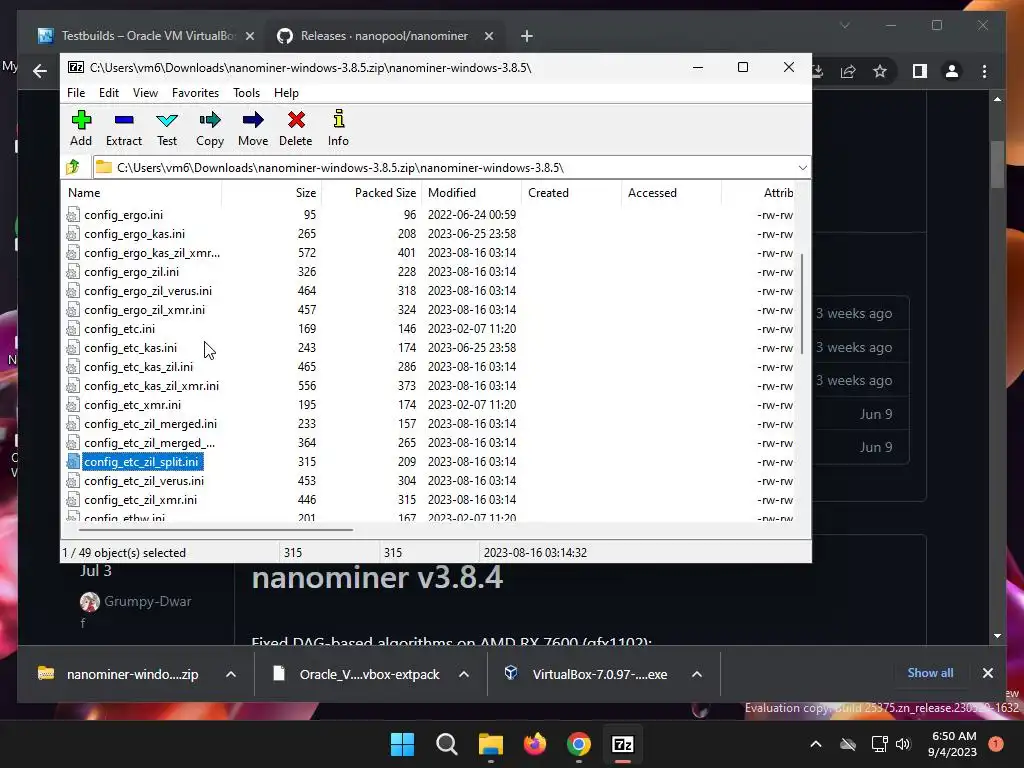
Task: Select config_ergo.ini file
Action: (x=123, y=215)
